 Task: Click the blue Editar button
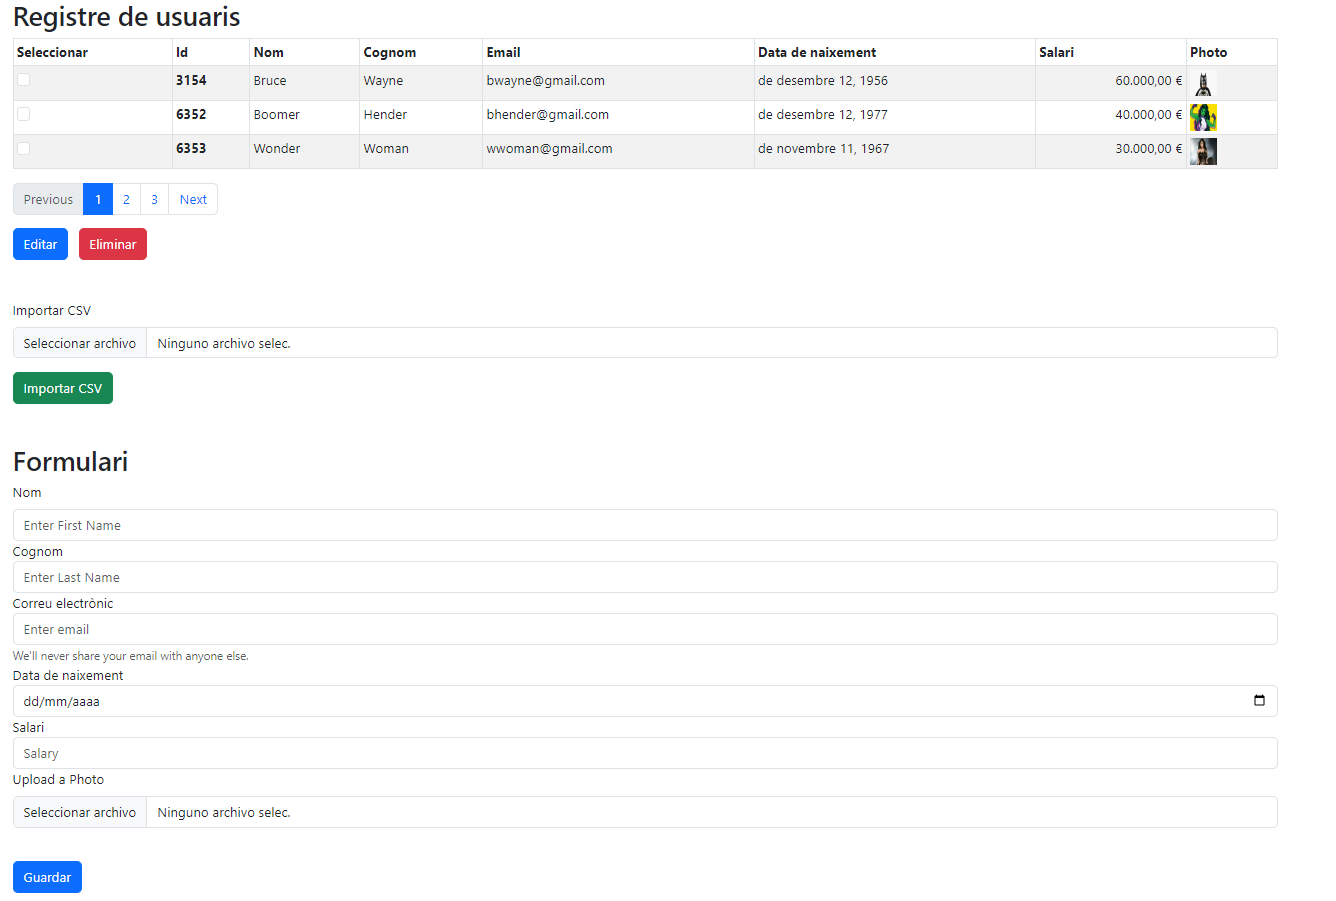click(x=40, y=244)
